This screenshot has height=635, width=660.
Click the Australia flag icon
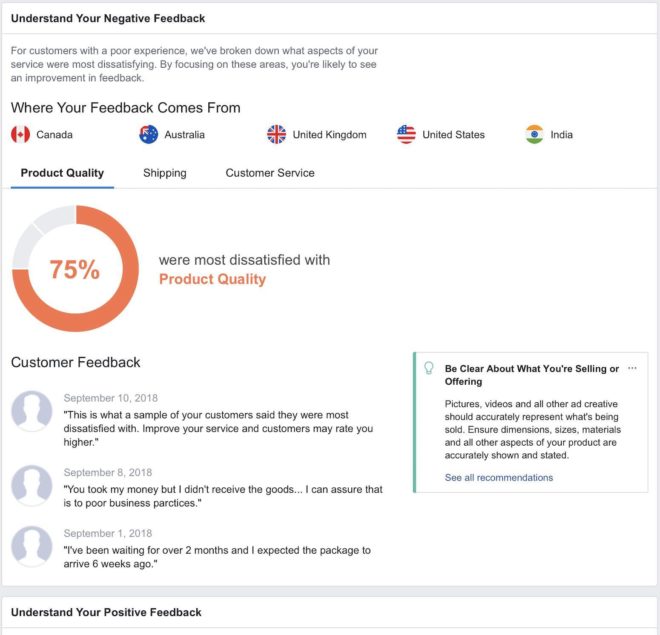tap(149, 135)
